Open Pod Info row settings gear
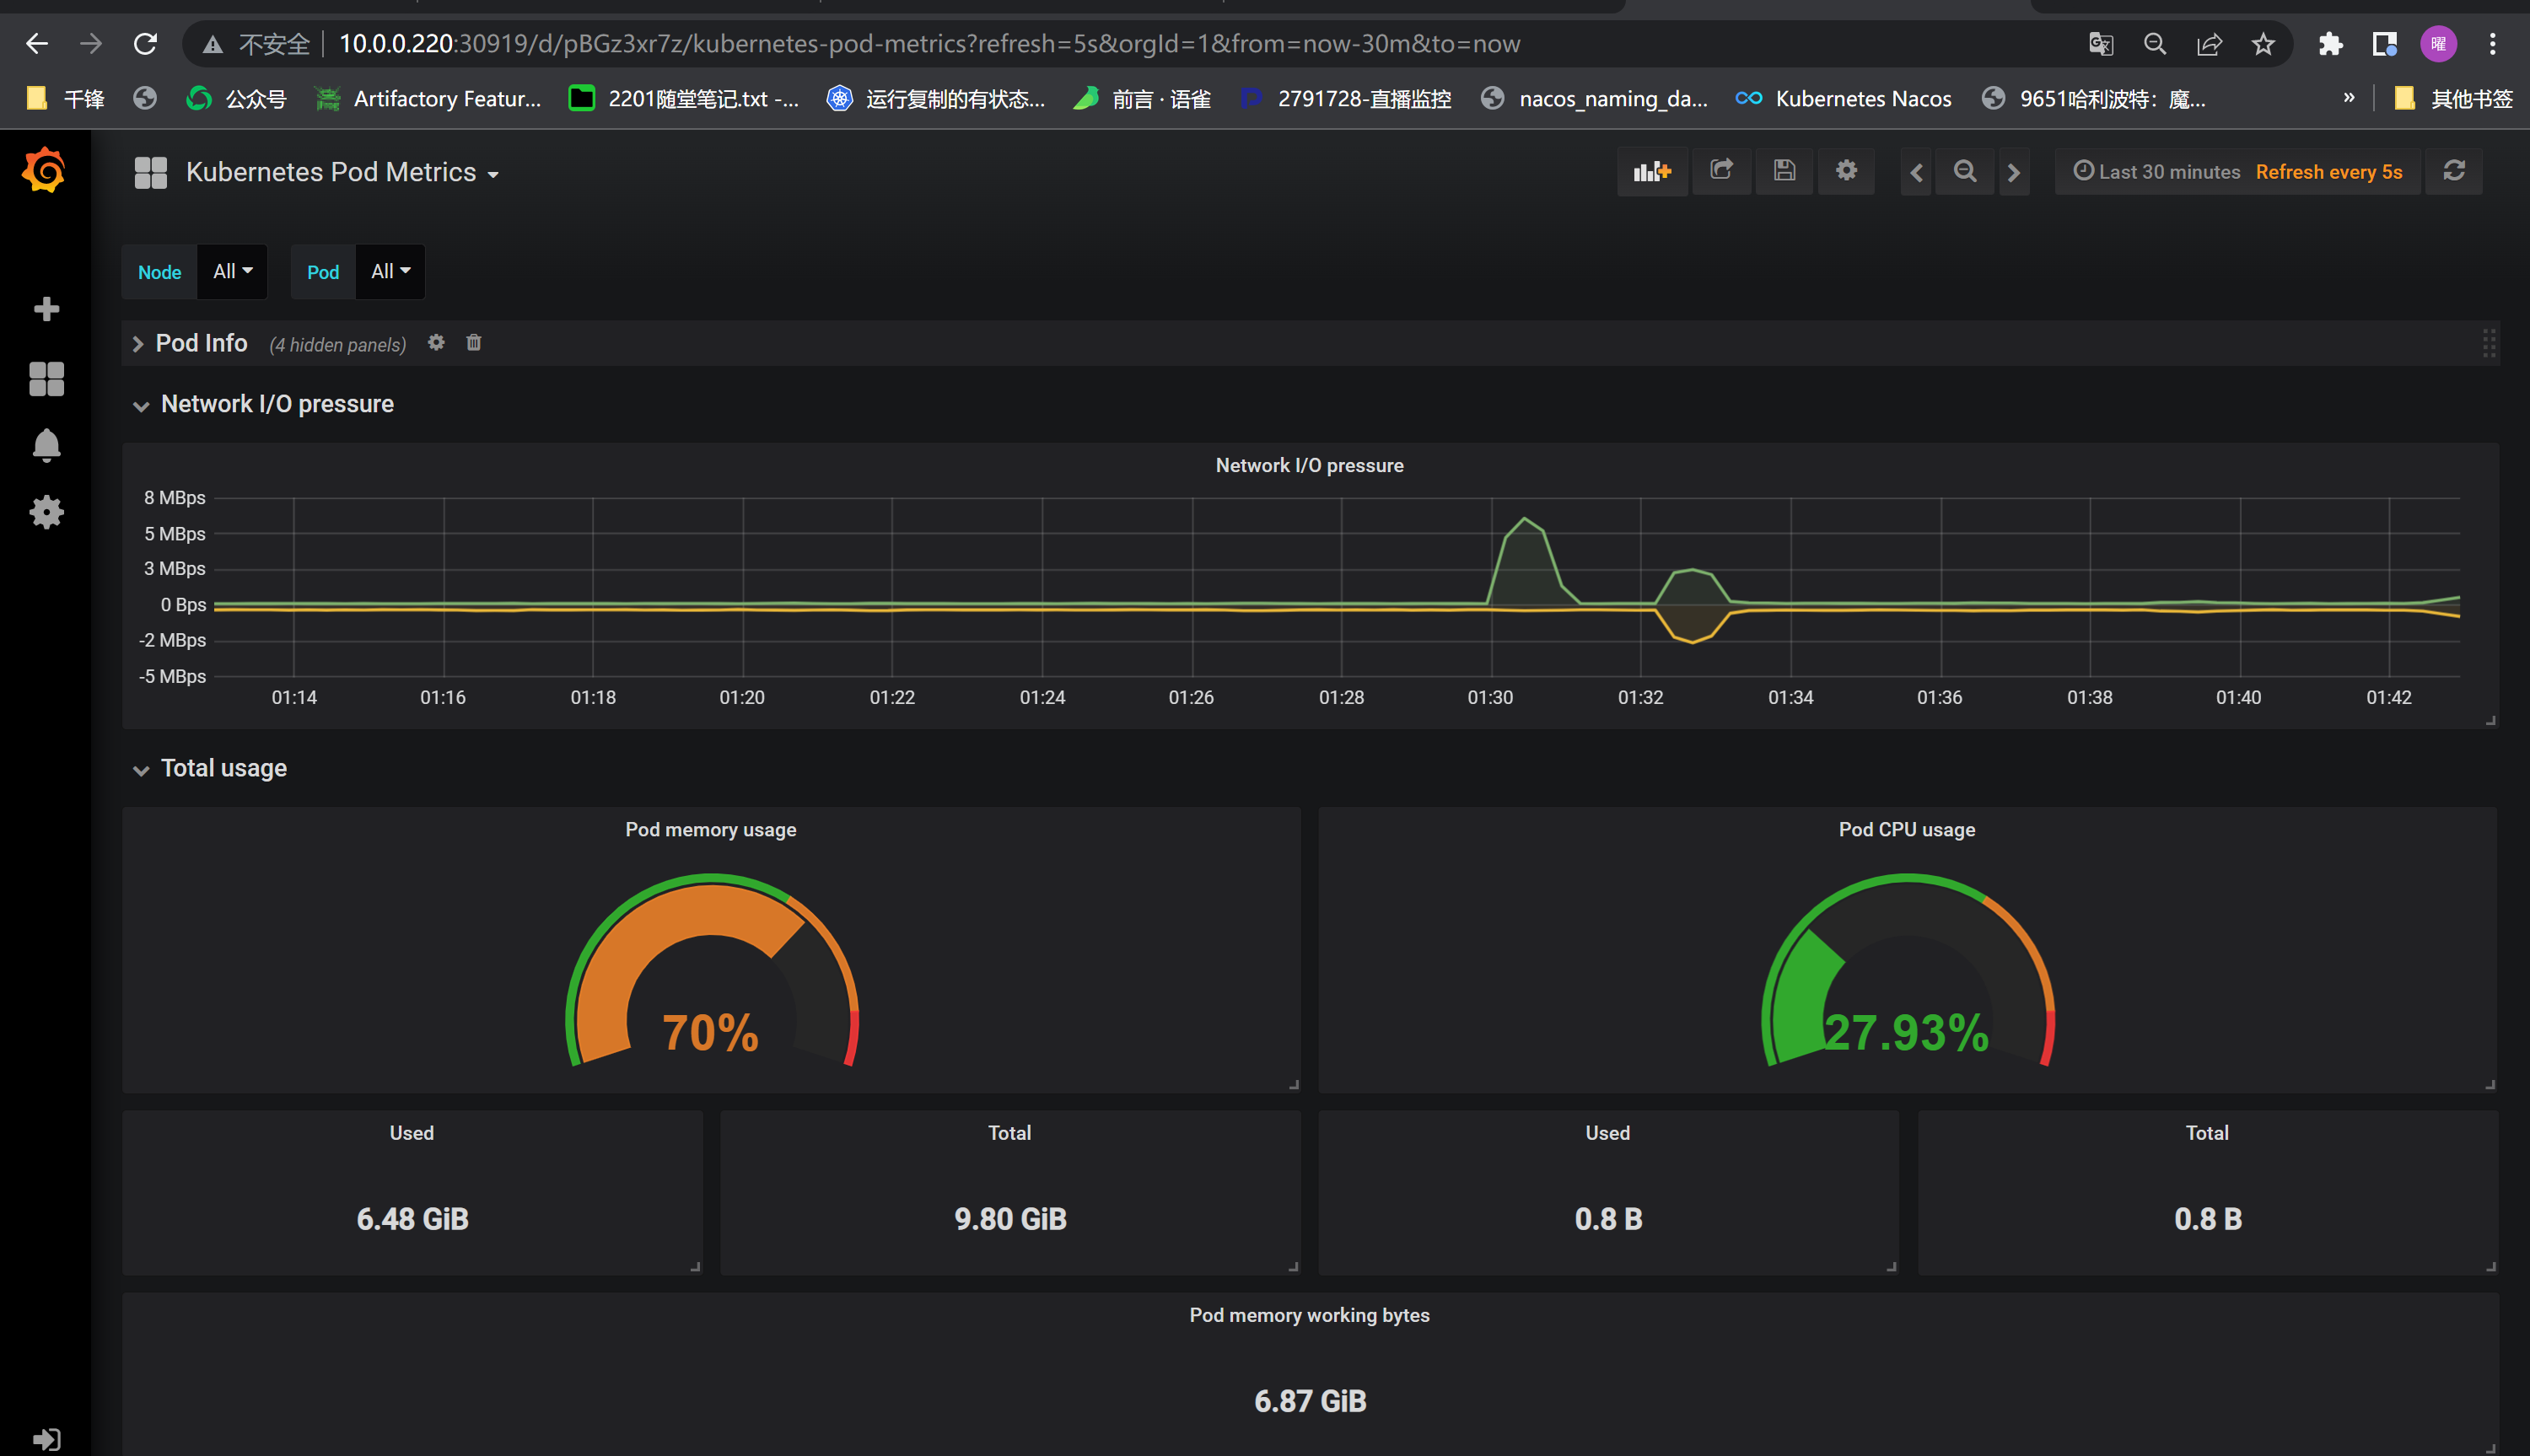The width and height of the screenshot is (2530, 1456). coord(436,342)
